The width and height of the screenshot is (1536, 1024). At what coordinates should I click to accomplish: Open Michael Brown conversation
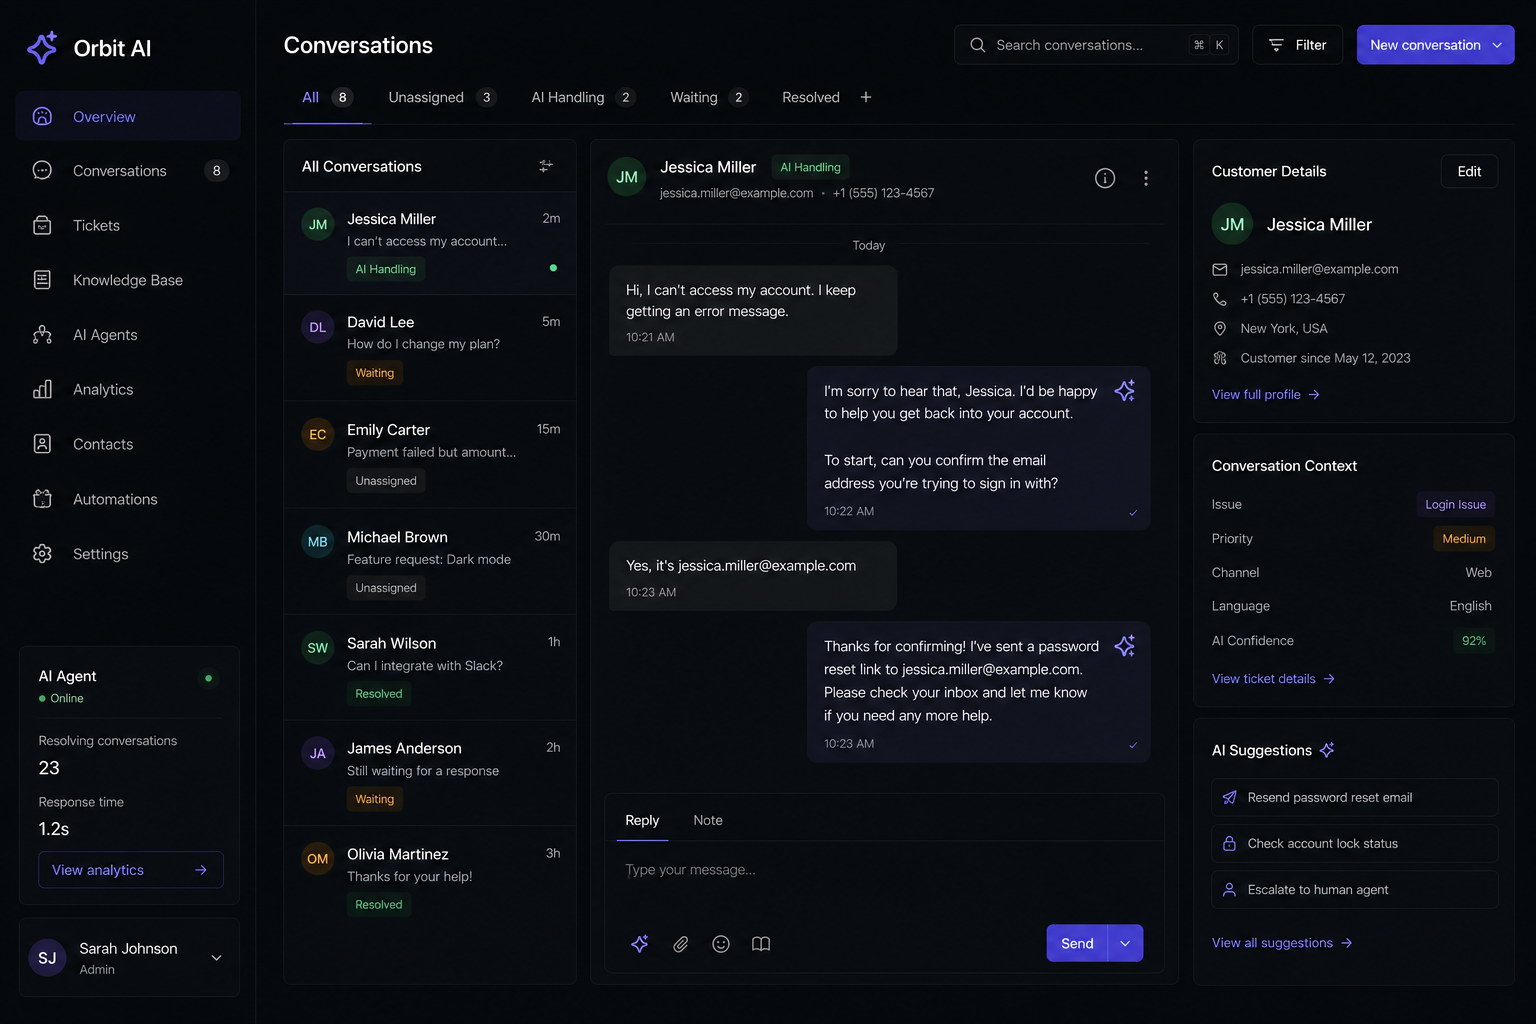pos(430,562)
